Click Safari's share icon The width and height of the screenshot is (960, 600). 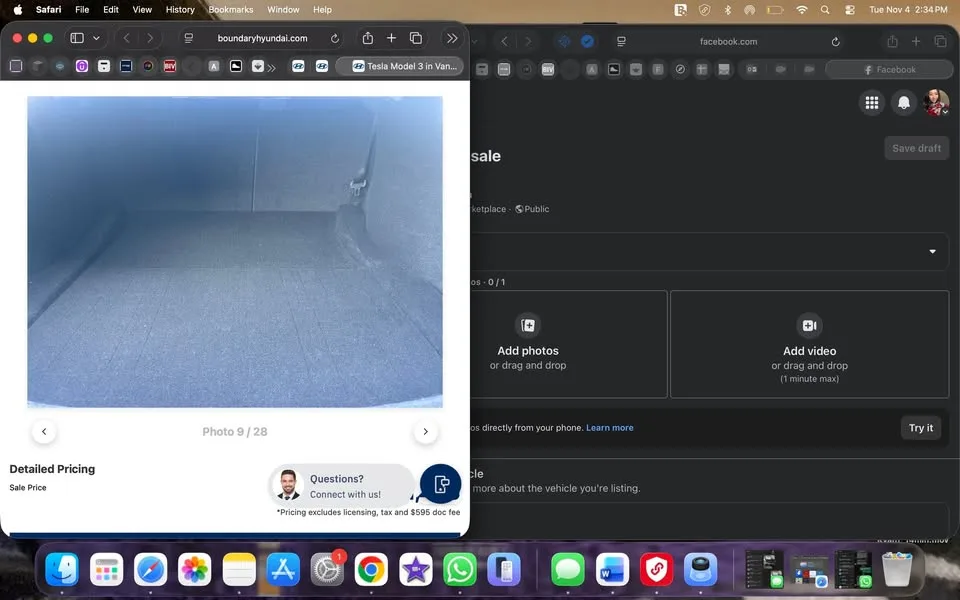(x=369, y=38)
